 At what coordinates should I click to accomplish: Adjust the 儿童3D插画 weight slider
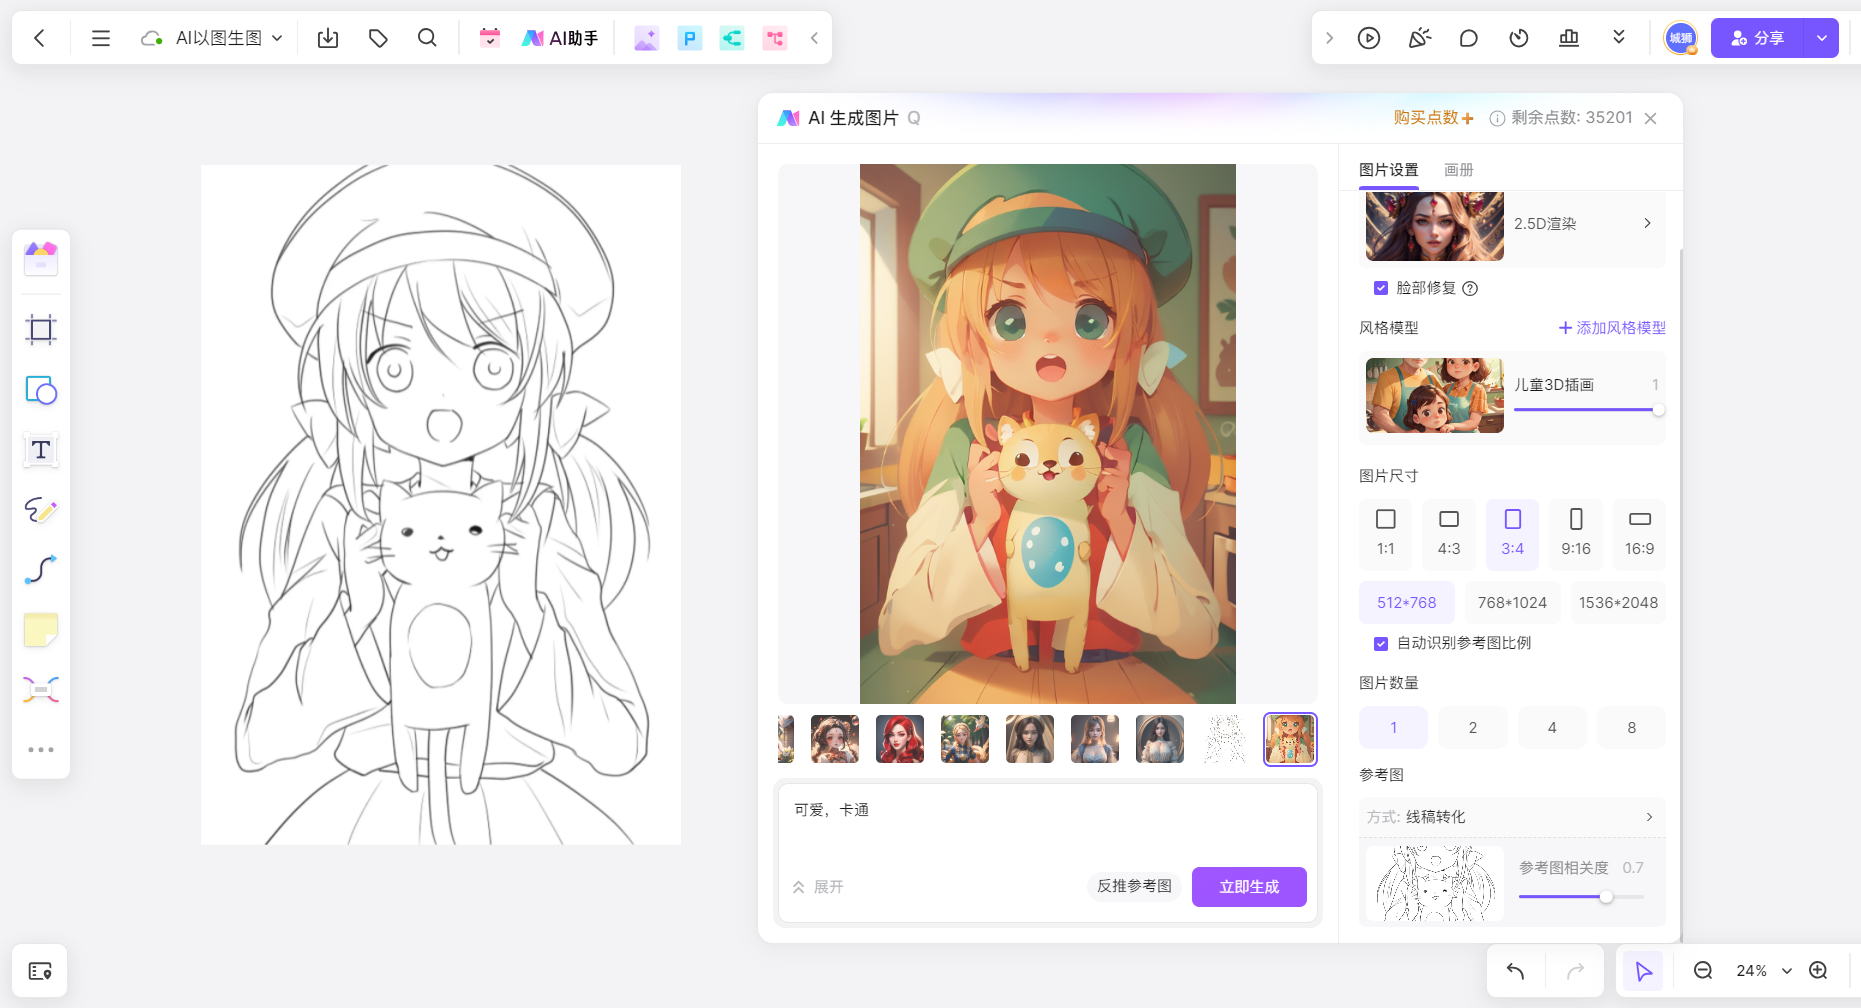point(1659,410)
